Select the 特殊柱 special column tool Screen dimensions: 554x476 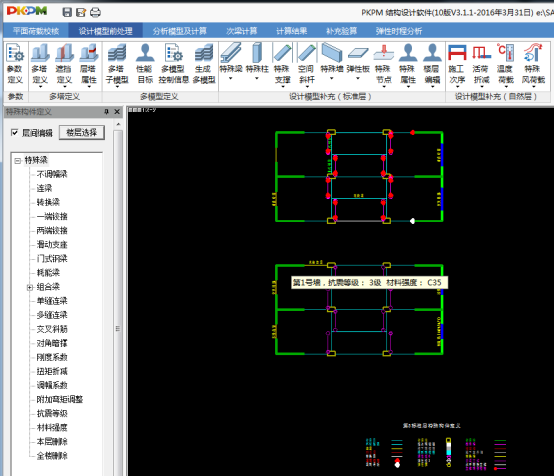pos(257,62)
